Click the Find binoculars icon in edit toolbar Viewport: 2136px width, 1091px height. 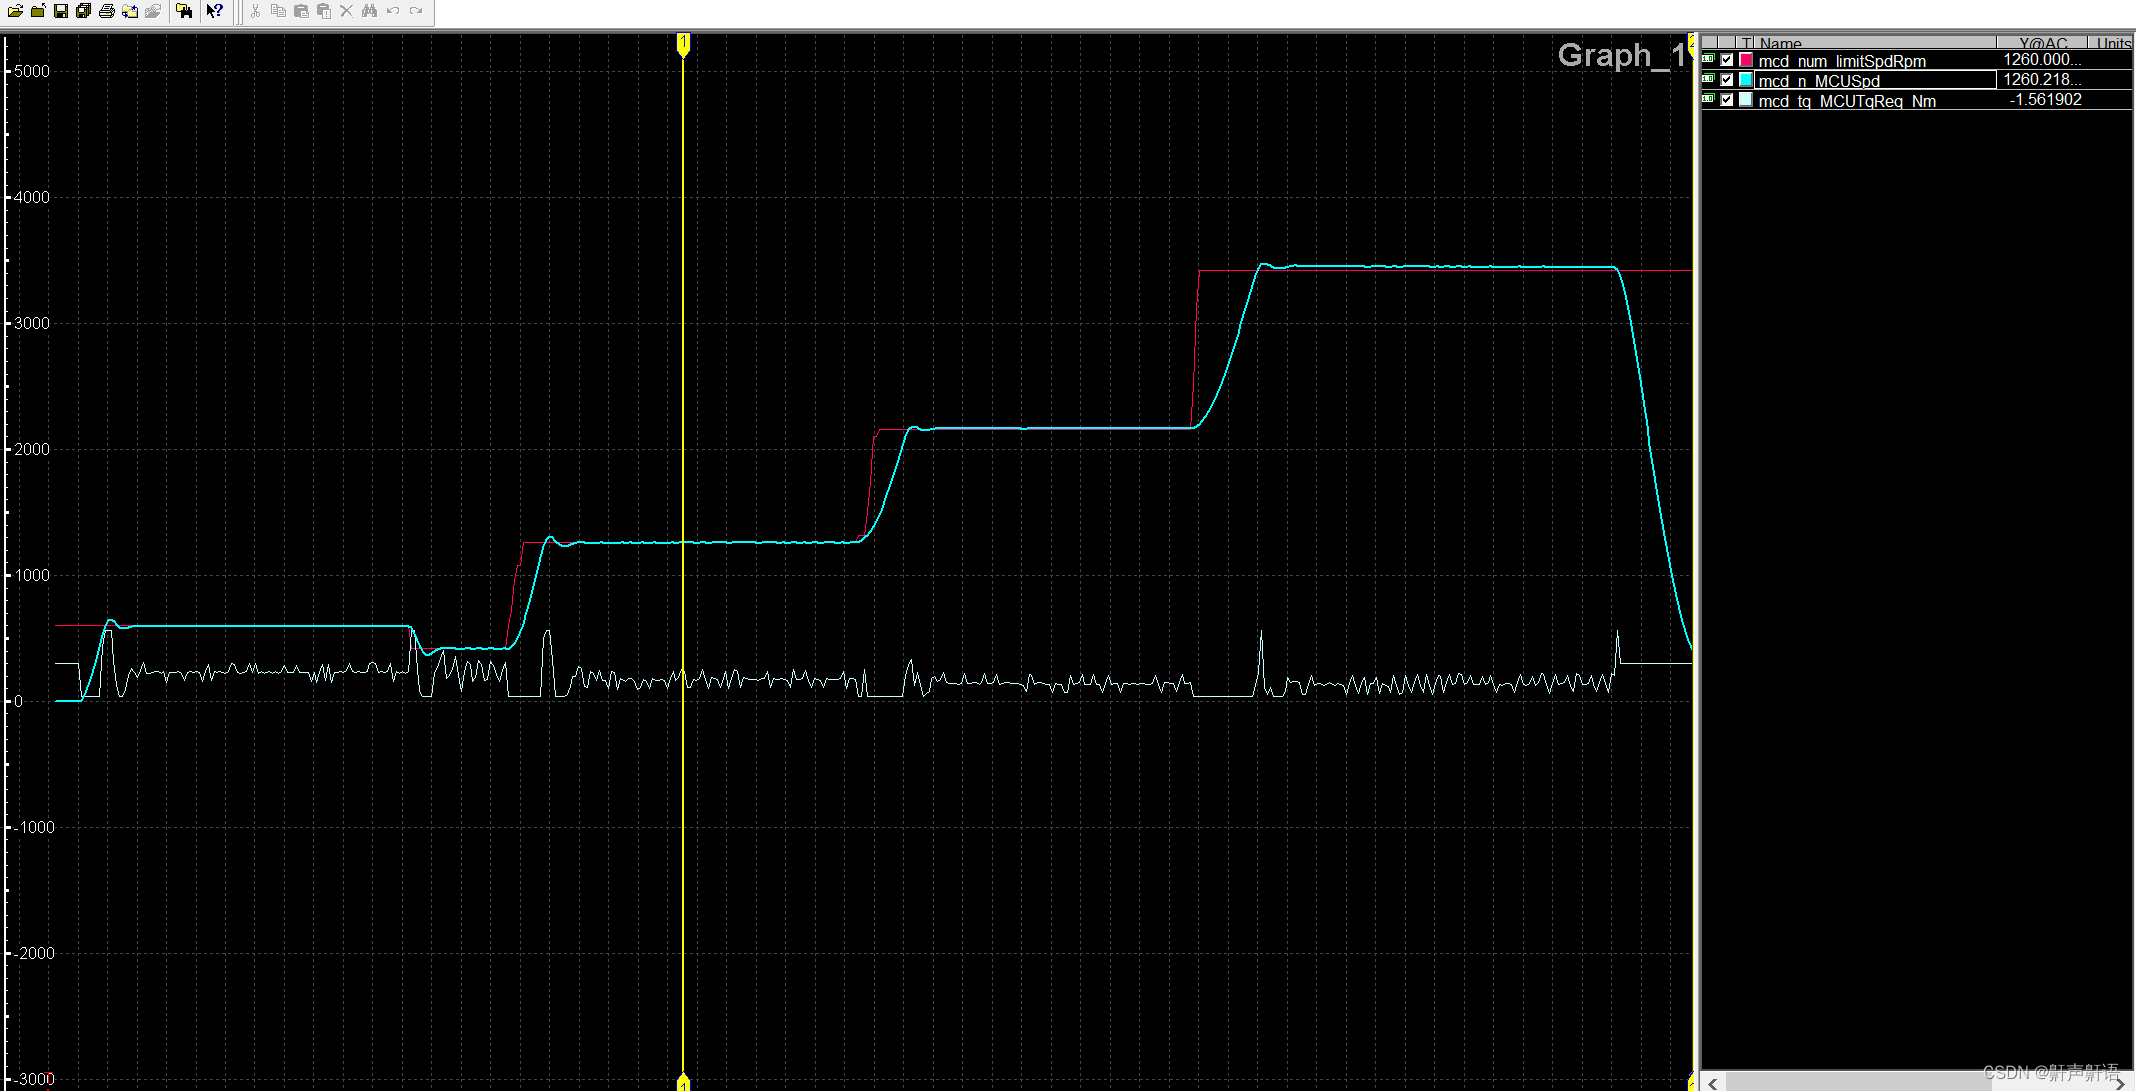coord(370,11)
